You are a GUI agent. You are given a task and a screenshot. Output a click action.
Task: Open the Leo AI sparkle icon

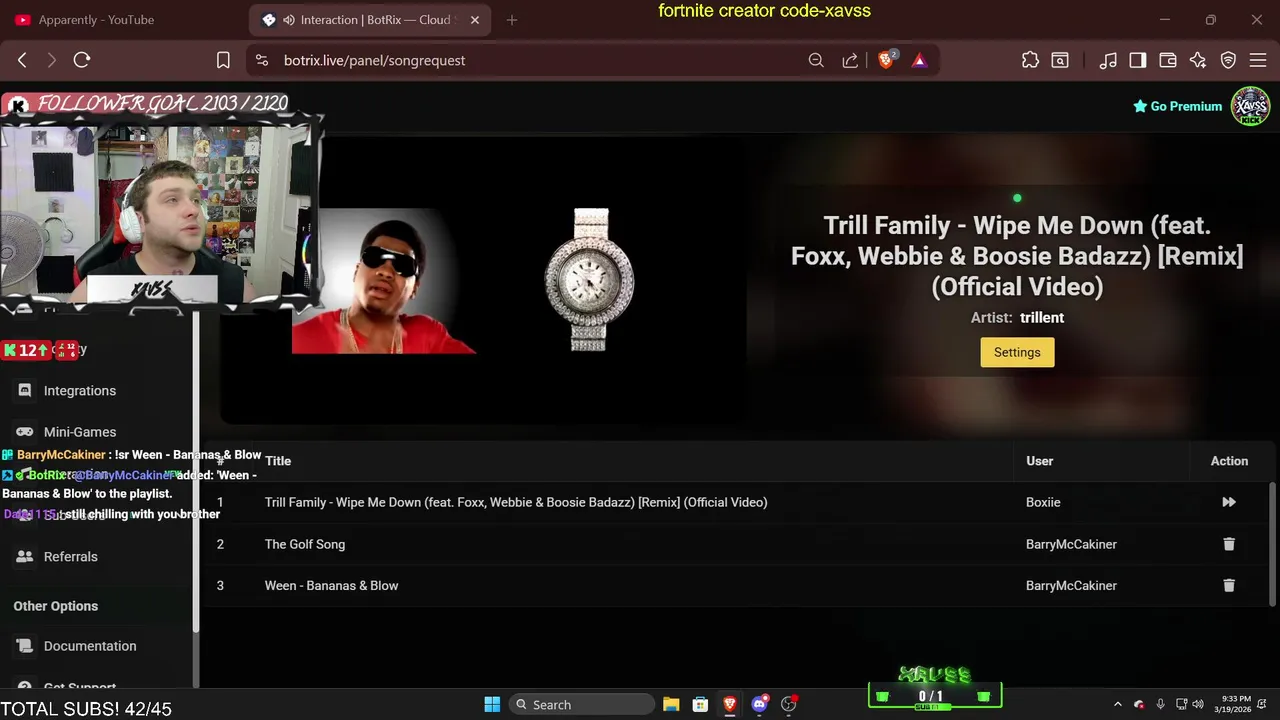(1198, 60)
